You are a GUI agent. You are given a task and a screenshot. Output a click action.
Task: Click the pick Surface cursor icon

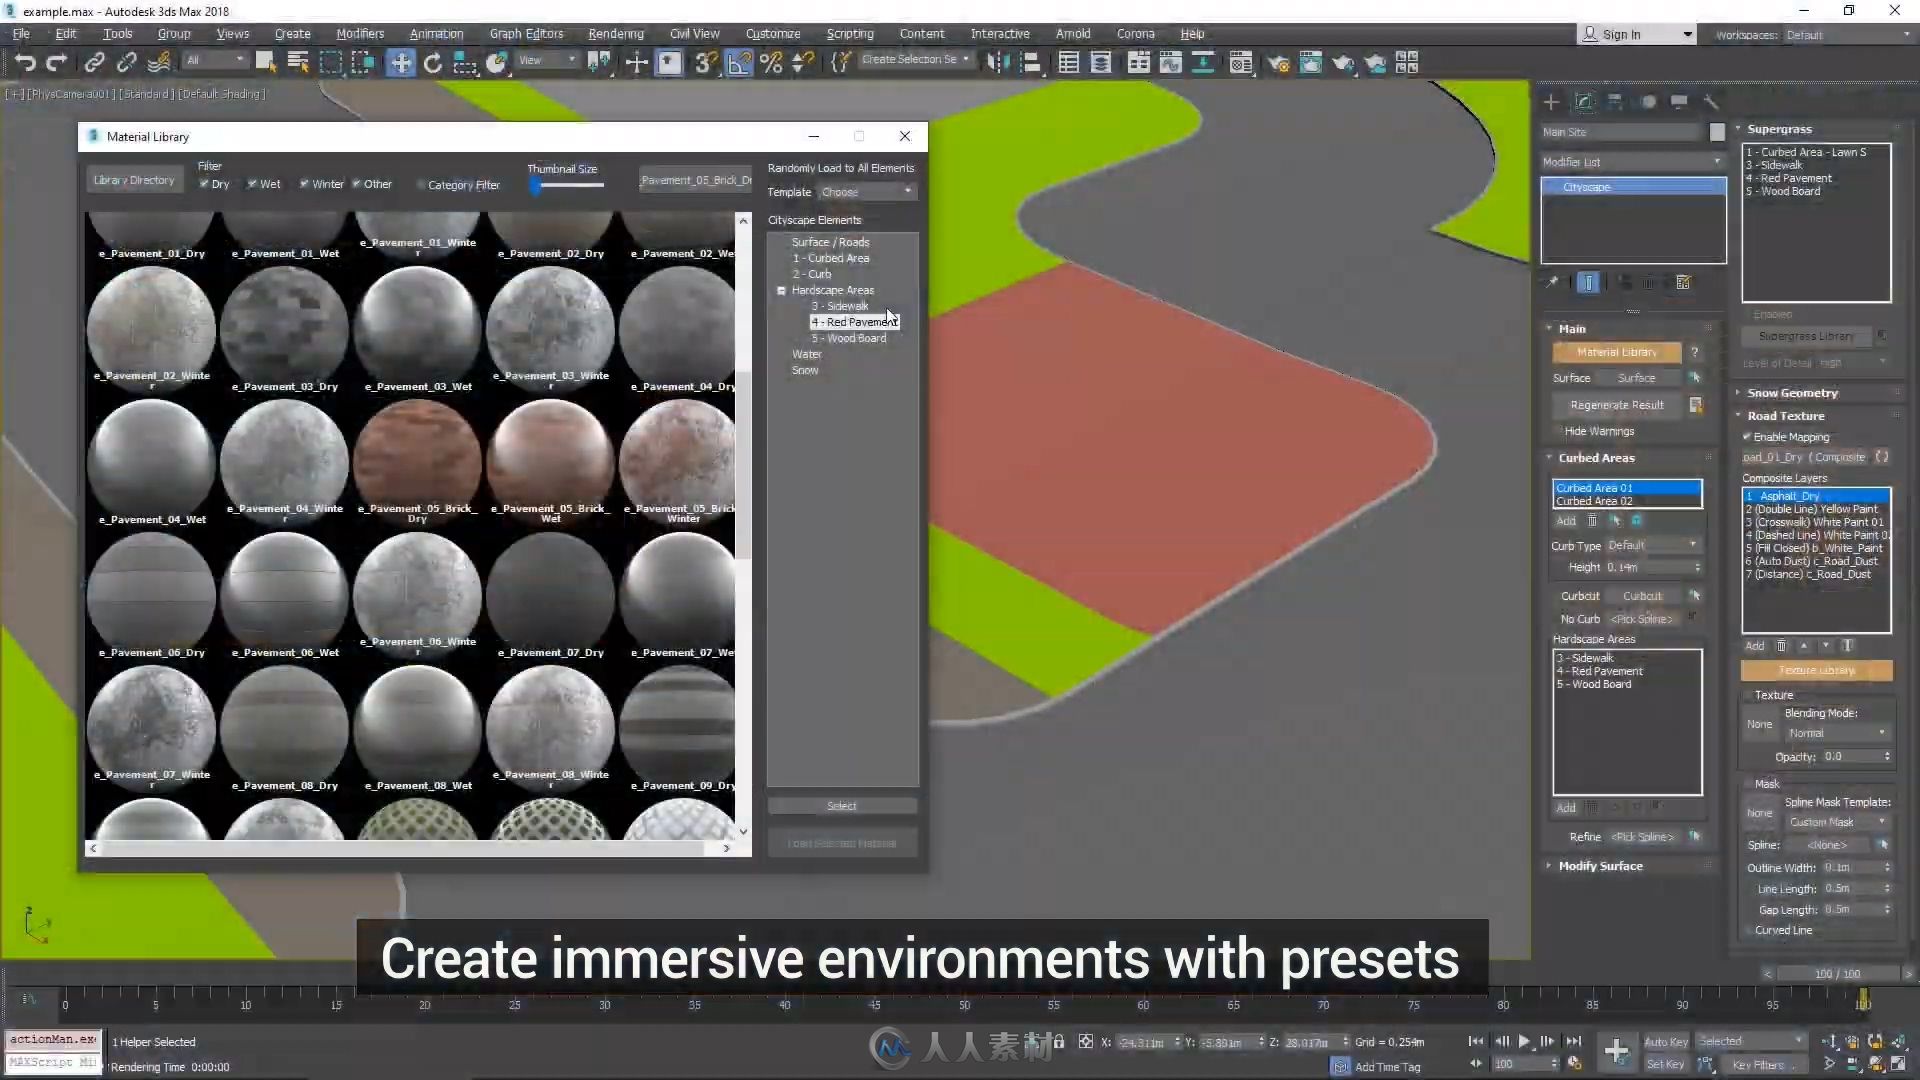pyautogui.click(x=1695, y=378)
